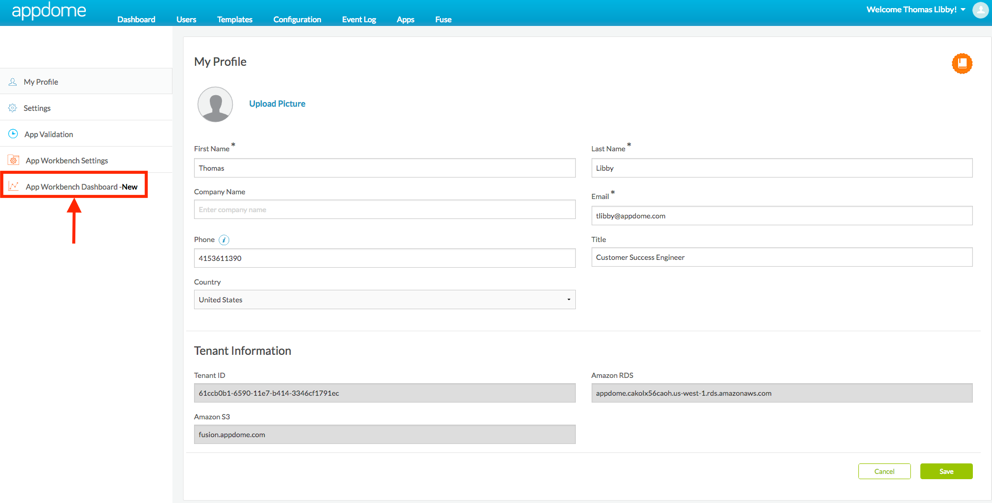Open the Fuse menu
This screenshot has height=503, width=992.
pos(443,20)
